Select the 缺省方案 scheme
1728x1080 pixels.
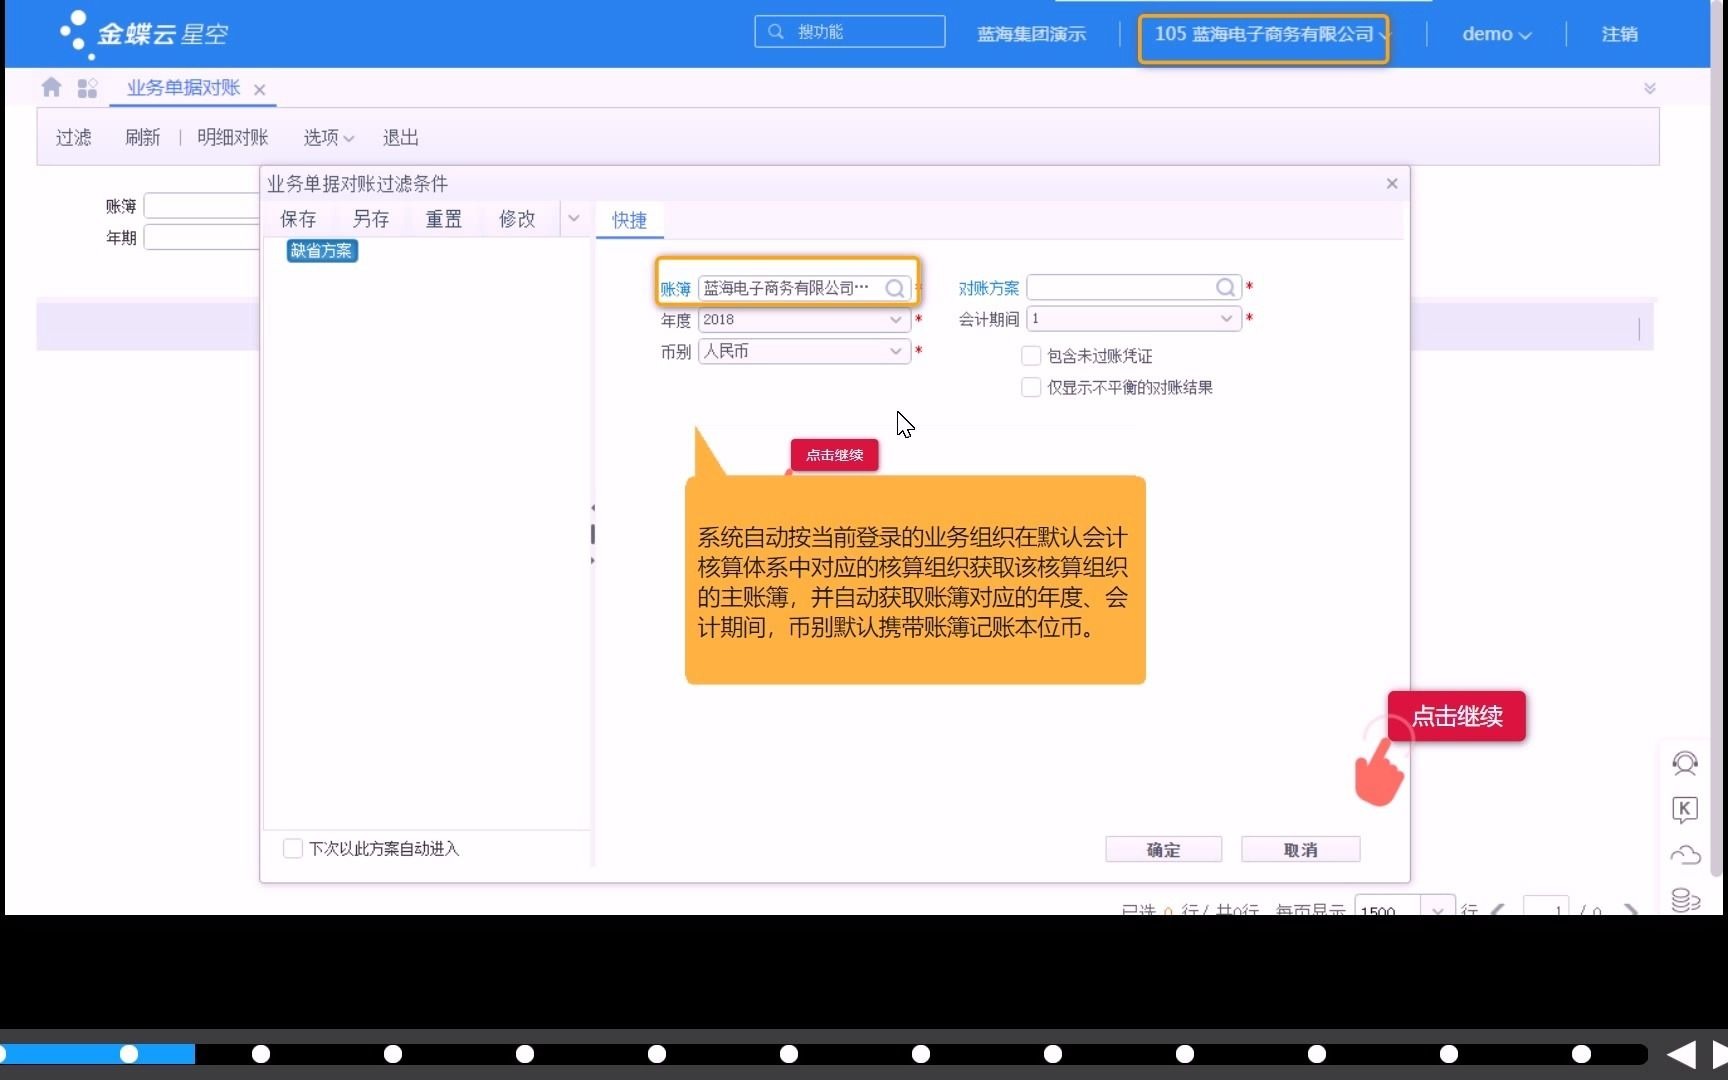click(322, 251)
